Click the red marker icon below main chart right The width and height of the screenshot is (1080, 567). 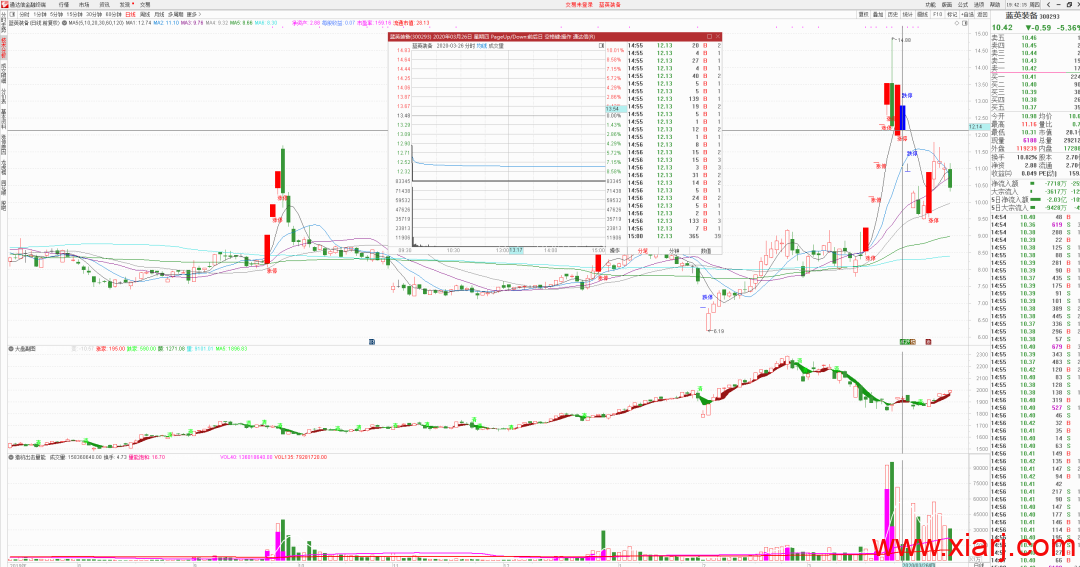(928, 341)
